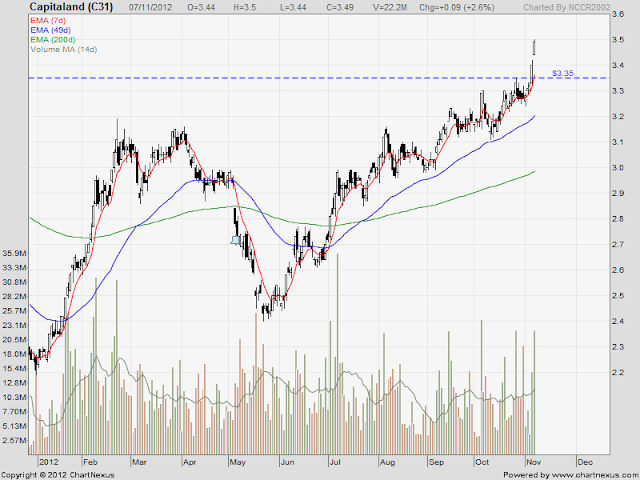This screenshot has width=640, height=480.
Task: Click the 3.3 price axis label
Action: pyautogui.click(x=618, y=91)
